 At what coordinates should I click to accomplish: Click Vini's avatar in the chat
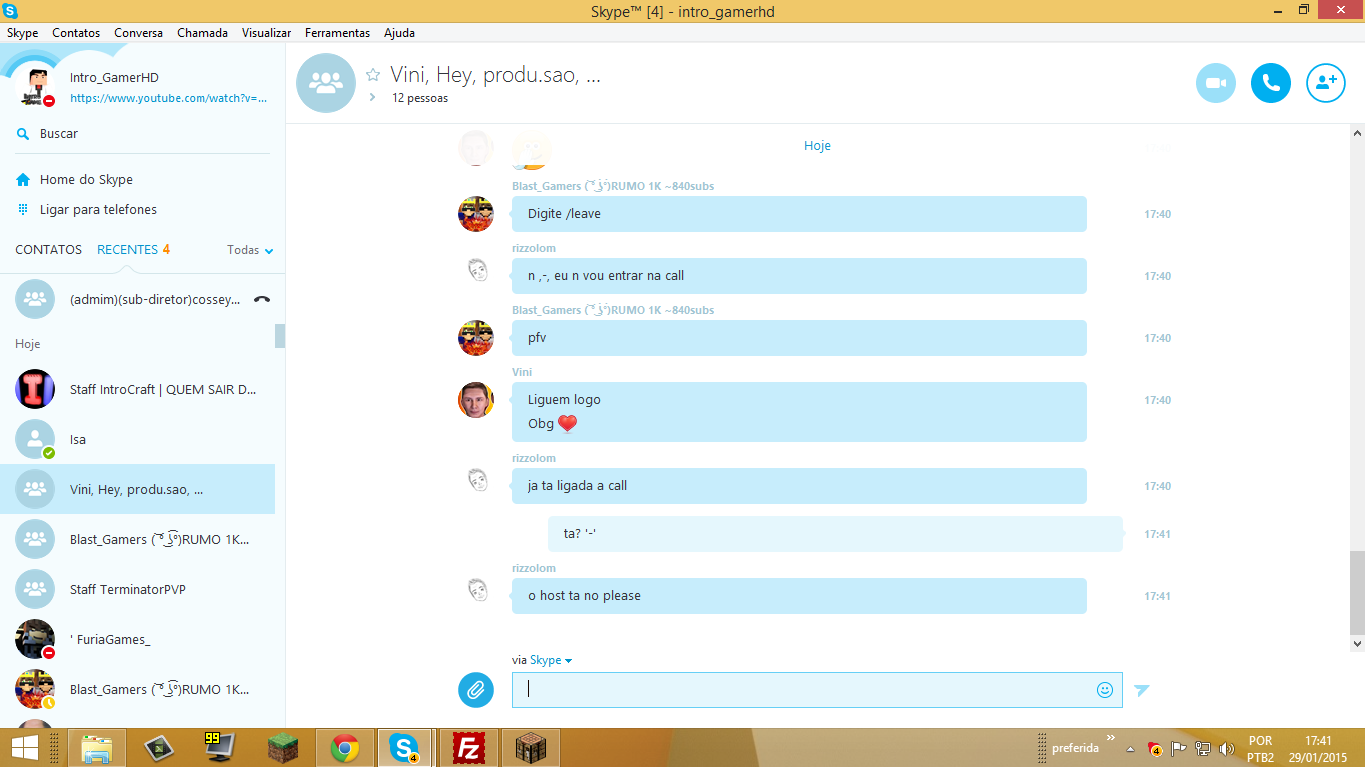(x=476, y=400)
